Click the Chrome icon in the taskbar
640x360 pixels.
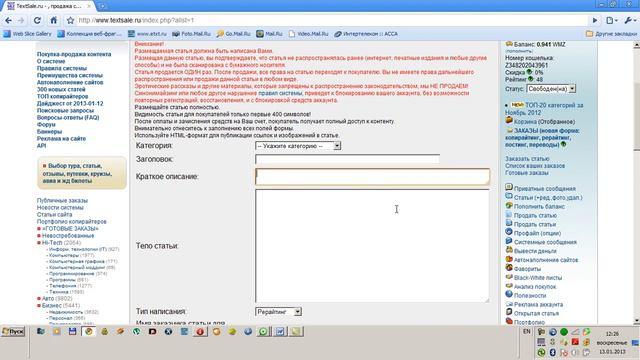click(x=89, y=331)
